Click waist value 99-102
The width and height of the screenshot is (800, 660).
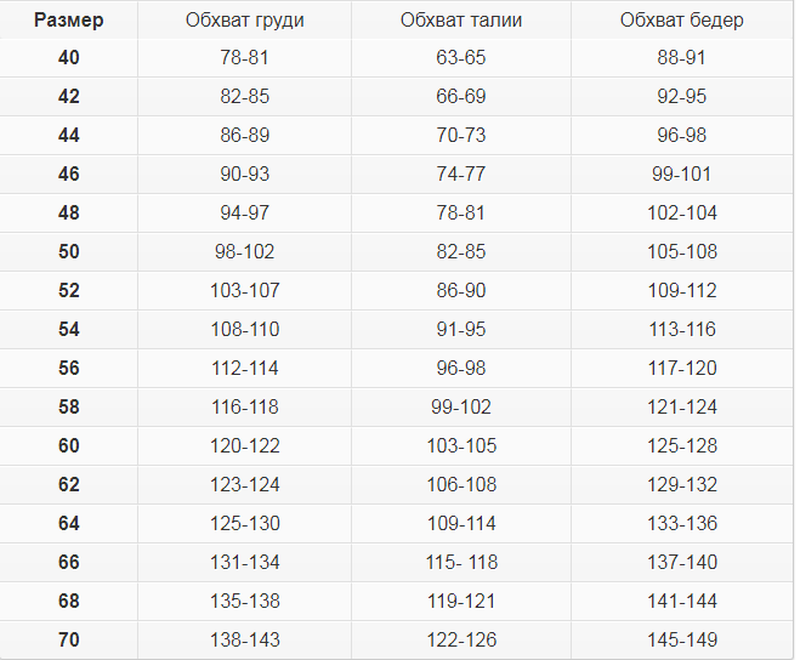coord(461,407)
